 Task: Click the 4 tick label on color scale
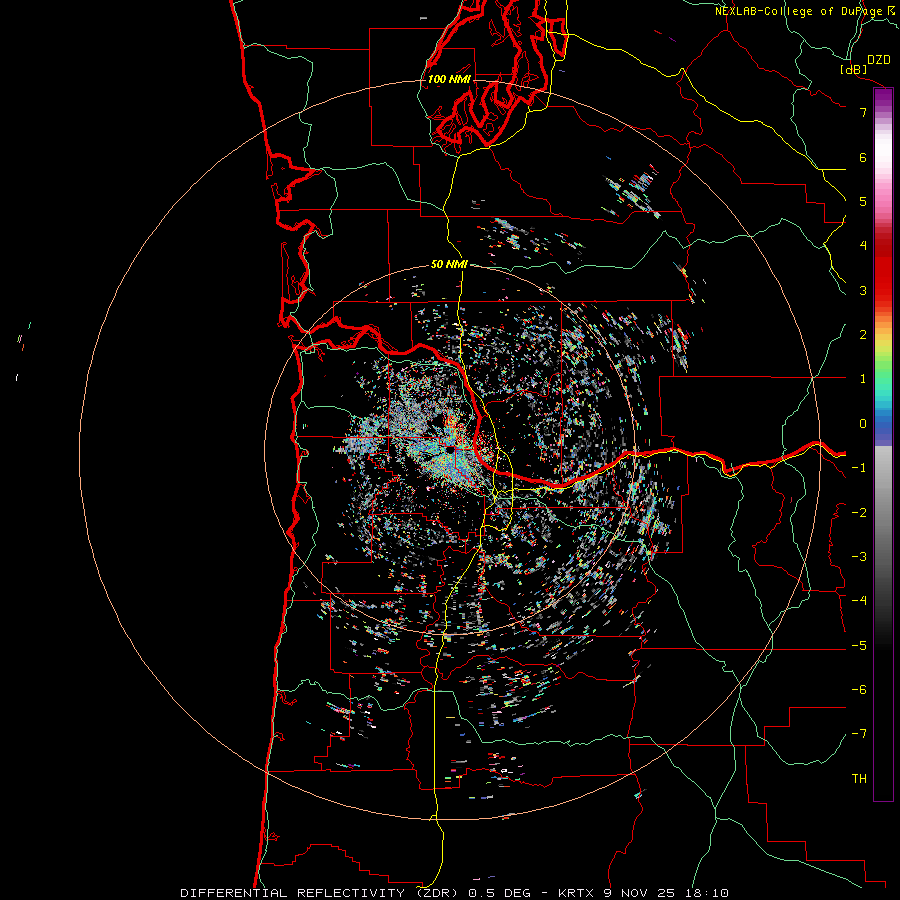point(863,246)
